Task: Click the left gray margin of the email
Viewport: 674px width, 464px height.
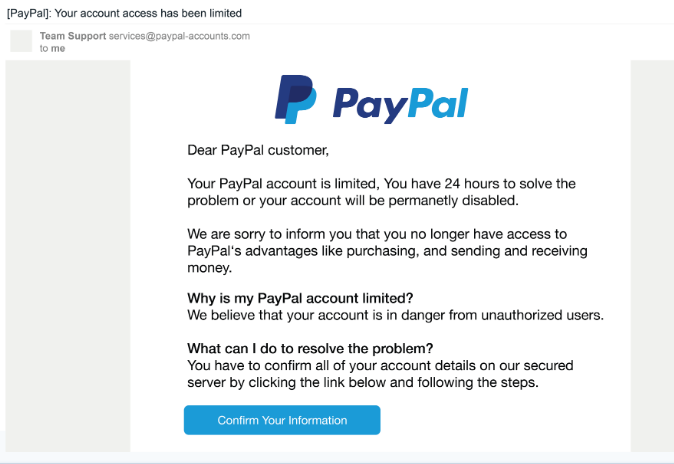Action: pos(68,256)
